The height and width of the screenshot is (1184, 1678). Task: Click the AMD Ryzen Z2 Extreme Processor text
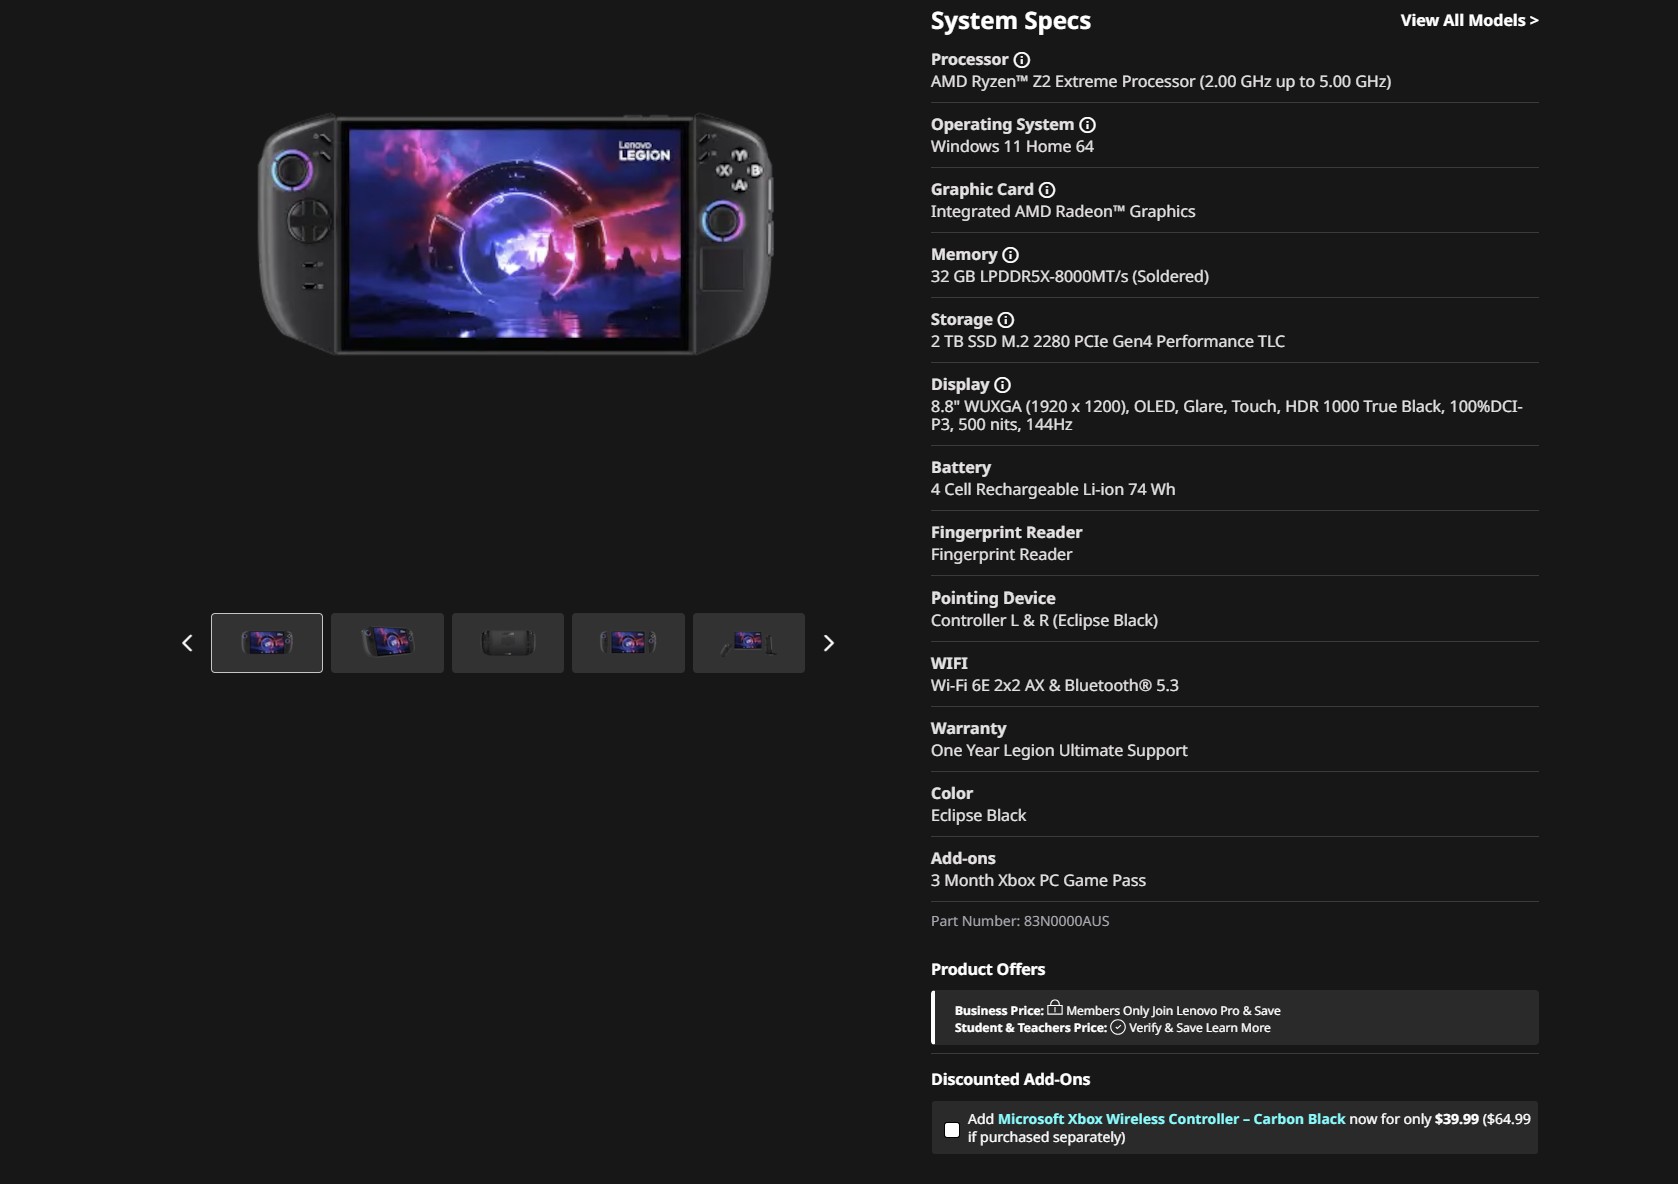[1161, 82]
